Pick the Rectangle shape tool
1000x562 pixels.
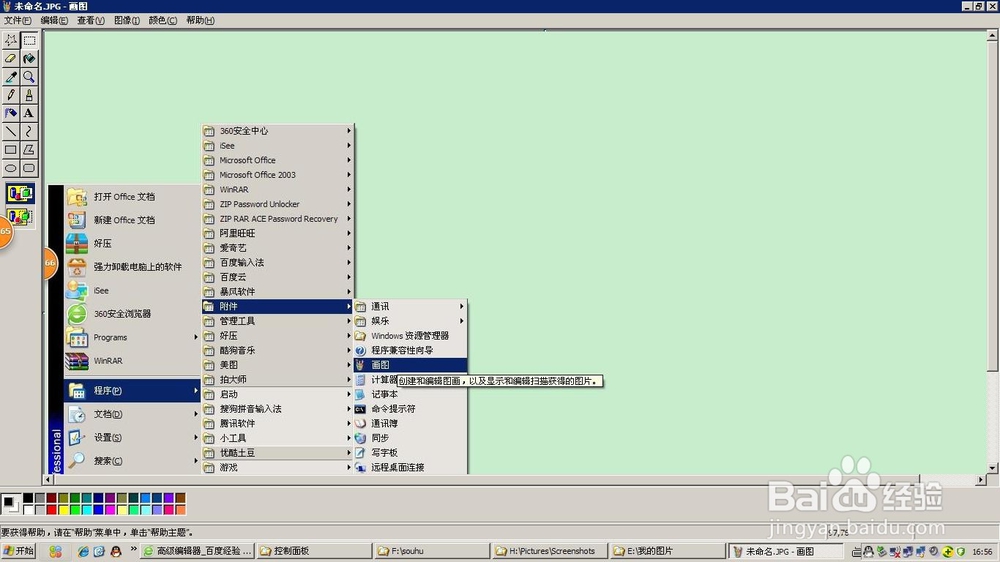[11, 150]
